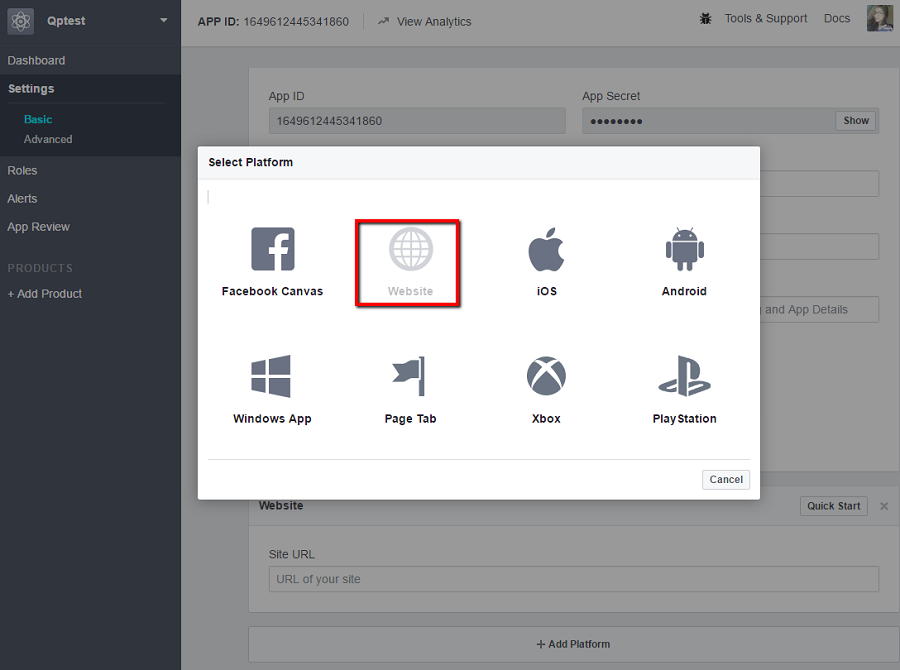Cancel the Select Platform dialog
The width and height of the screenshot is (900, 670).
[x=726, y=479]
